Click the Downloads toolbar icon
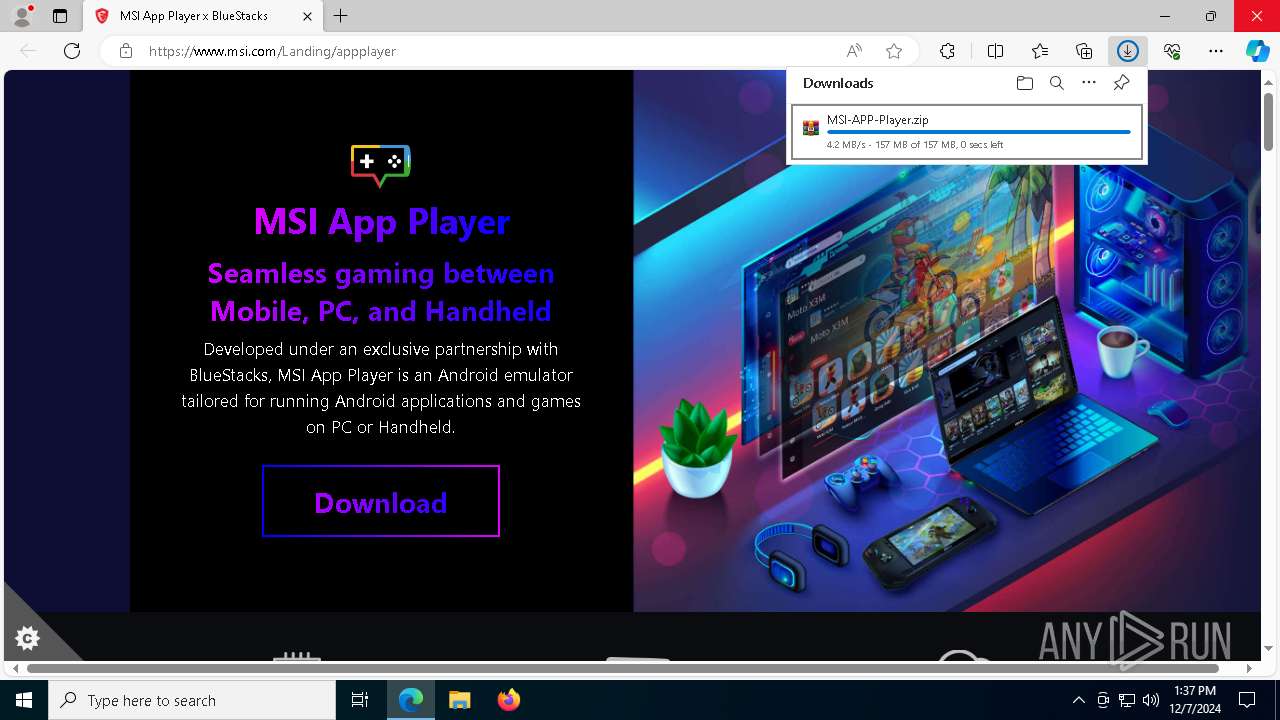 coord(1128,51)
